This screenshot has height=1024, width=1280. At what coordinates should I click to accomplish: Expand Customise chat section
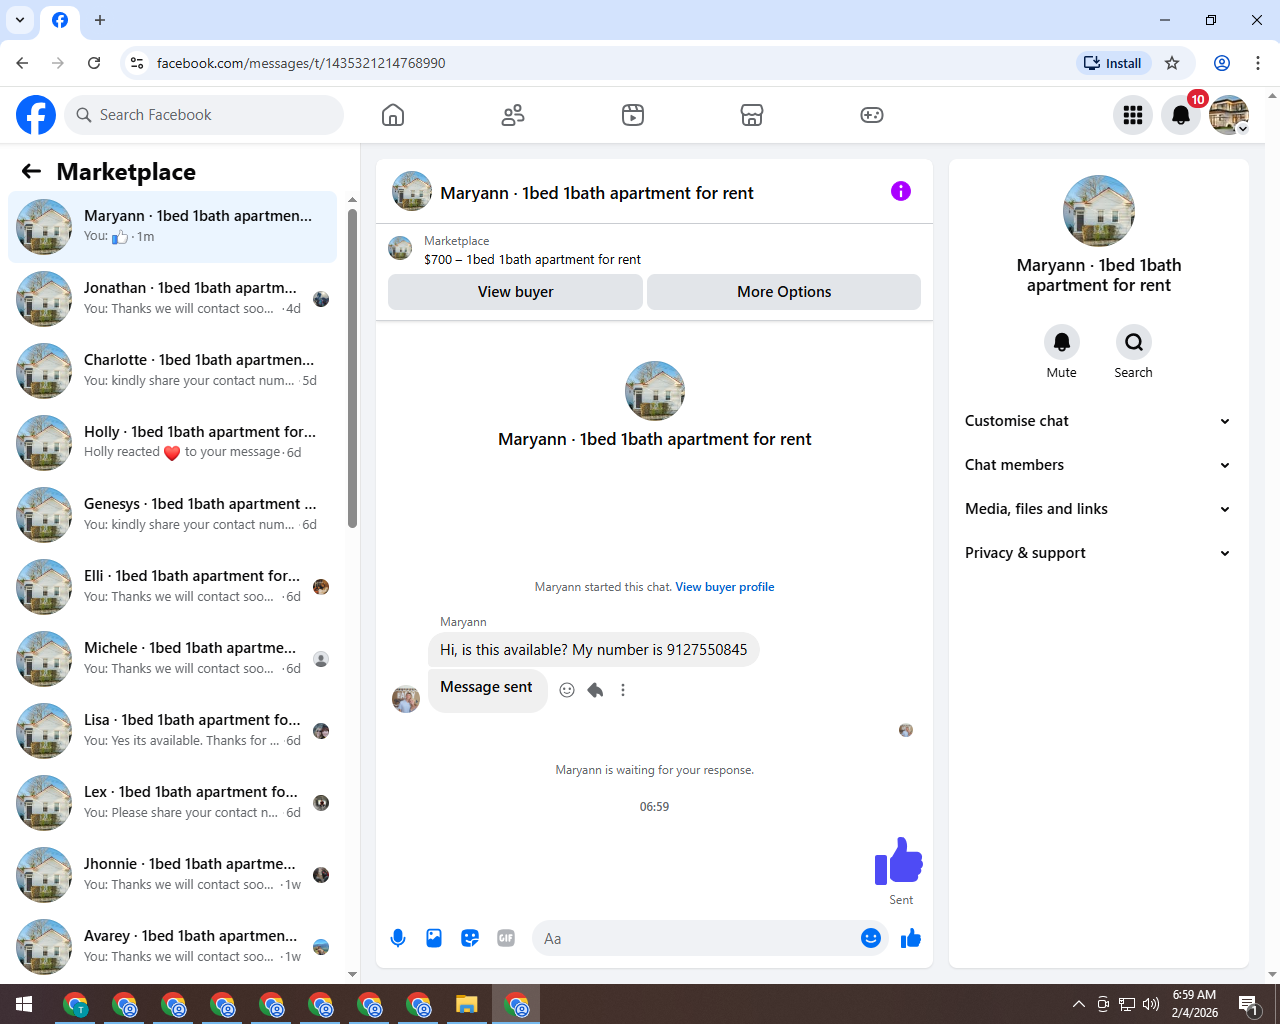point(1098,421)
